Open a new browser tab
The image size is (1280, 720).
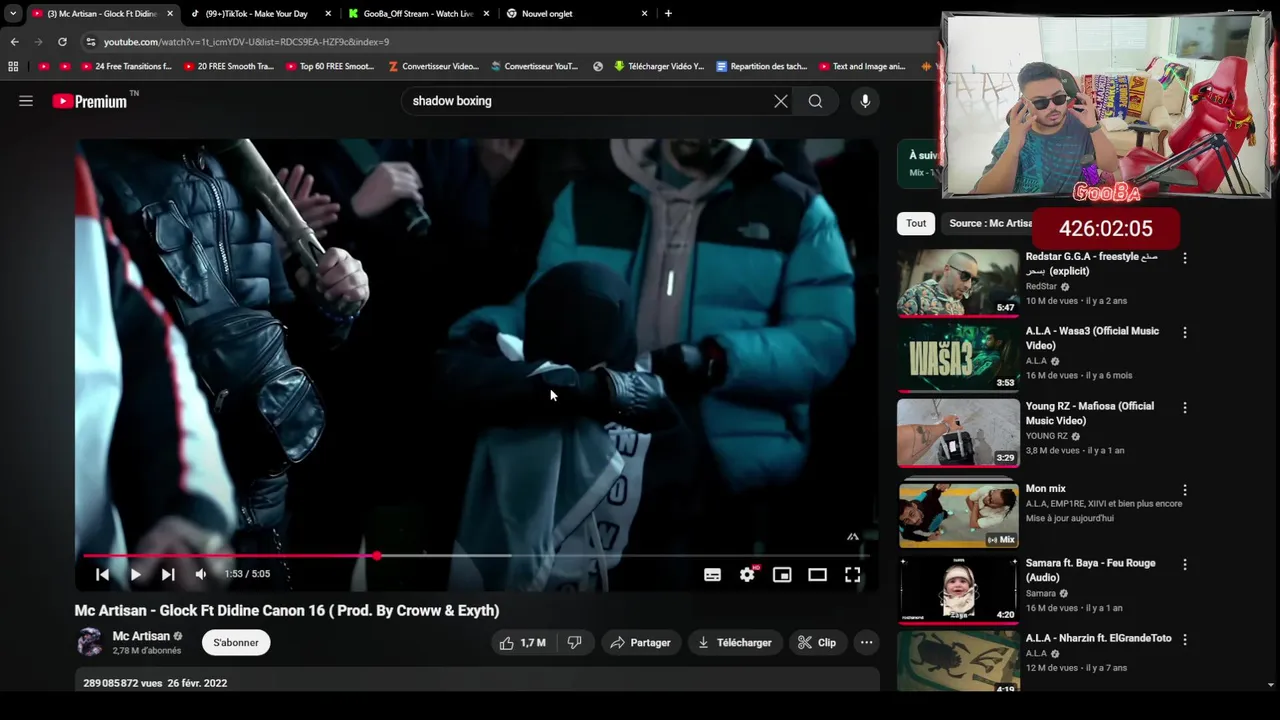pos(668,14)
